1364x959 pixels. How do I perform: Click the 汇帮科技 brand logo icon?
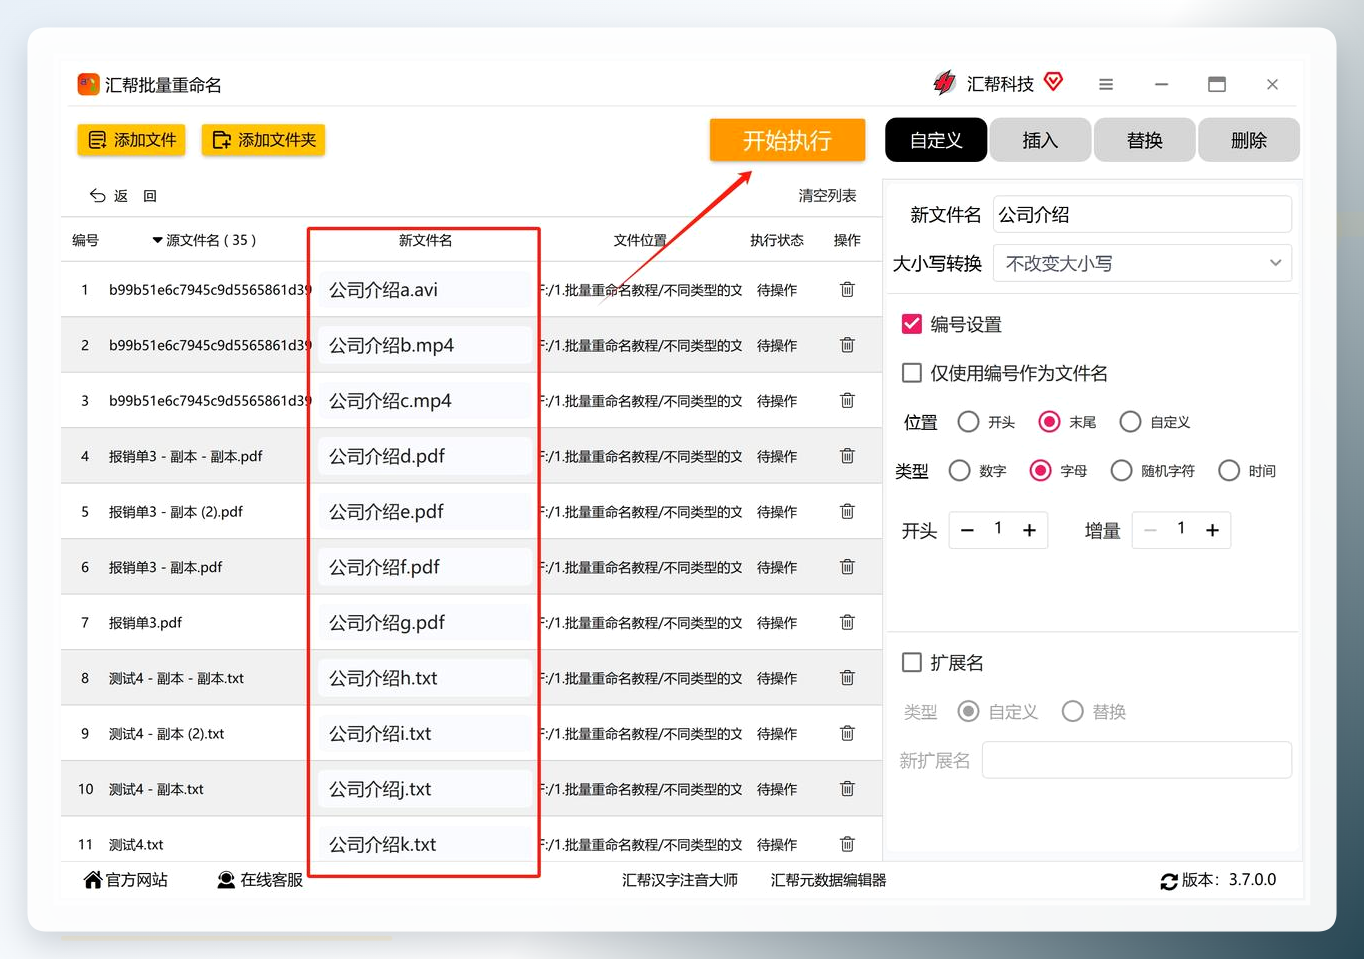[944, 83]
